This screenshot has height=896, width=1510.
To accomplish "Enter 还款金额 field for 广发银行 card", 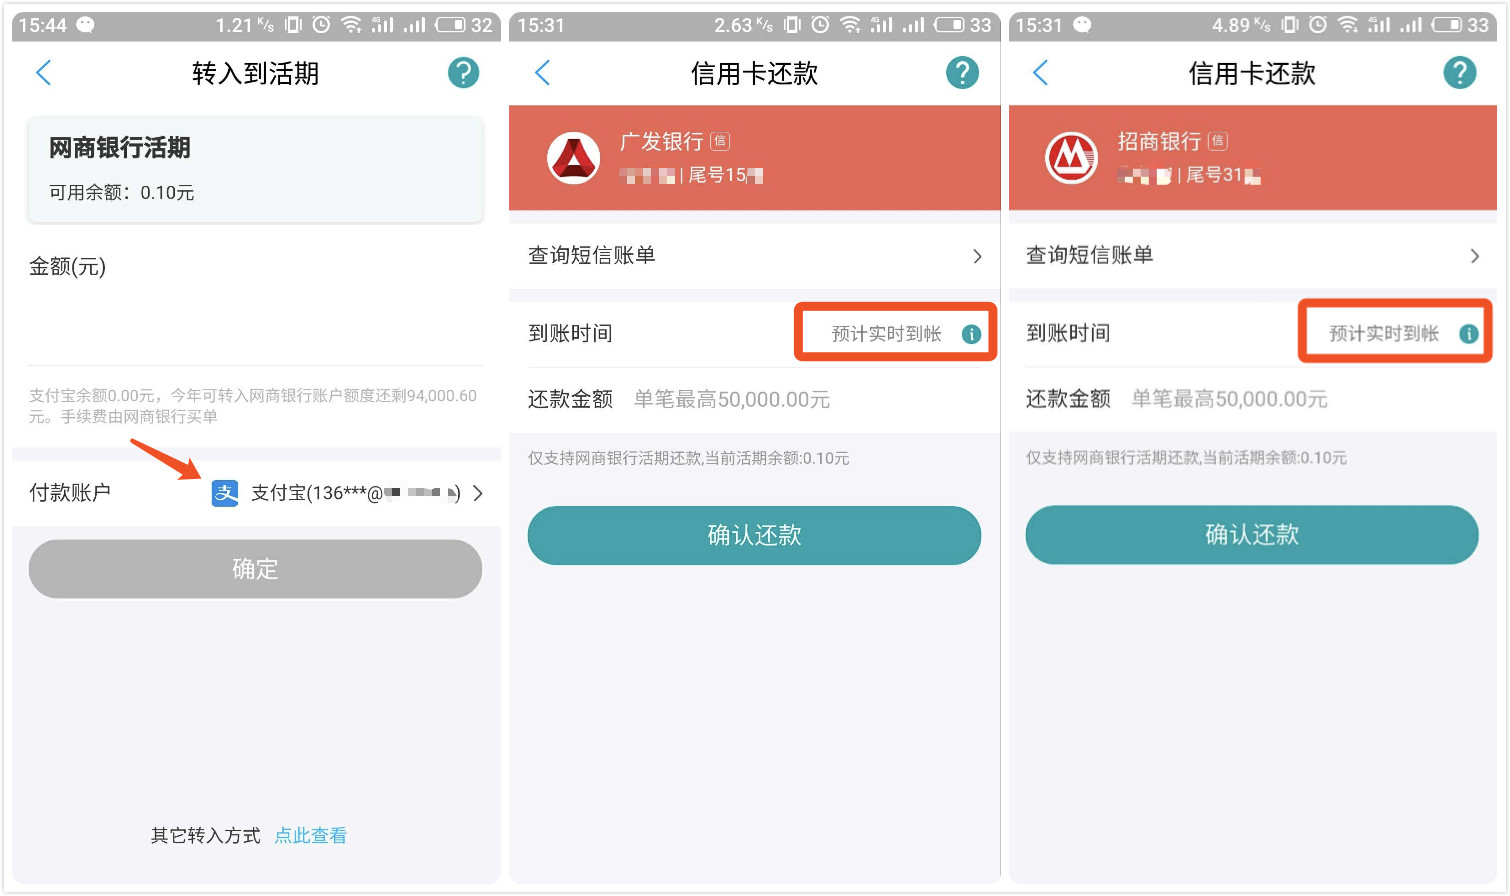I will (780, 400).
